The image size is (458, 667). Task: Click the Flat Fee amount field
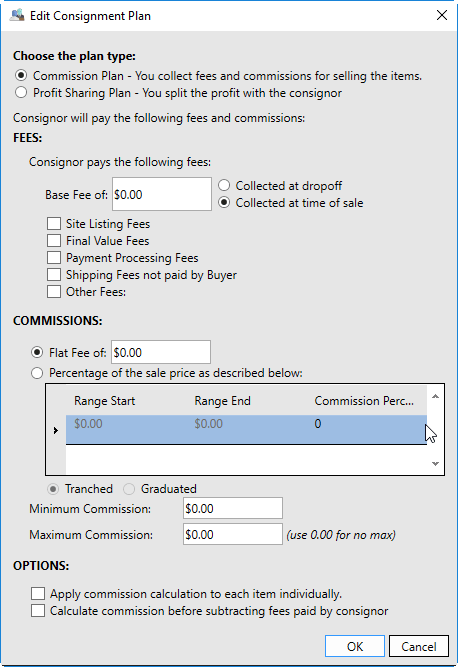click(x=161, y=352)
